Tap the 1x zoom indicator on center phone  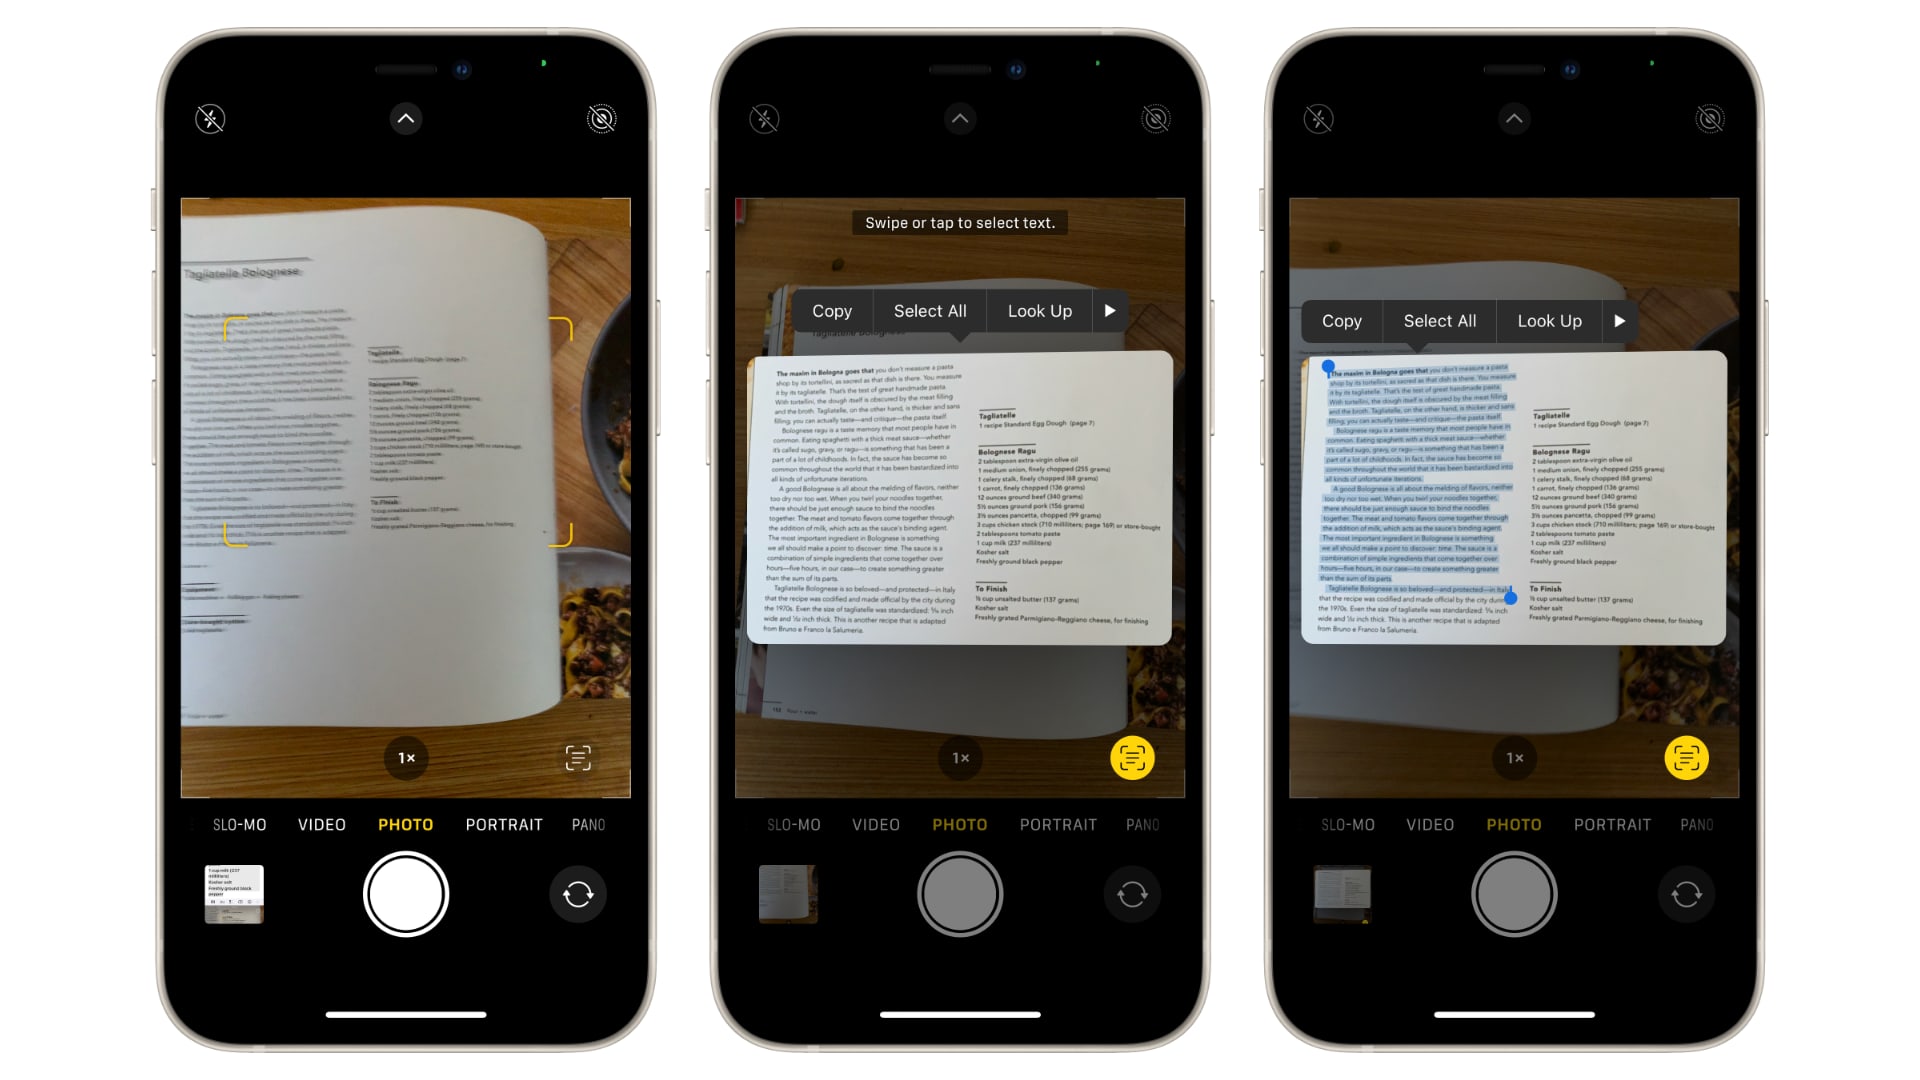(x=960, y=756)
